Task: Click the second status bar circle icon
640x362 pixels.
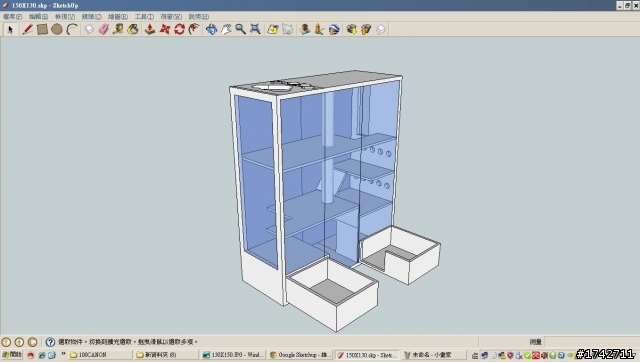Action: click(x=19, y=342)
